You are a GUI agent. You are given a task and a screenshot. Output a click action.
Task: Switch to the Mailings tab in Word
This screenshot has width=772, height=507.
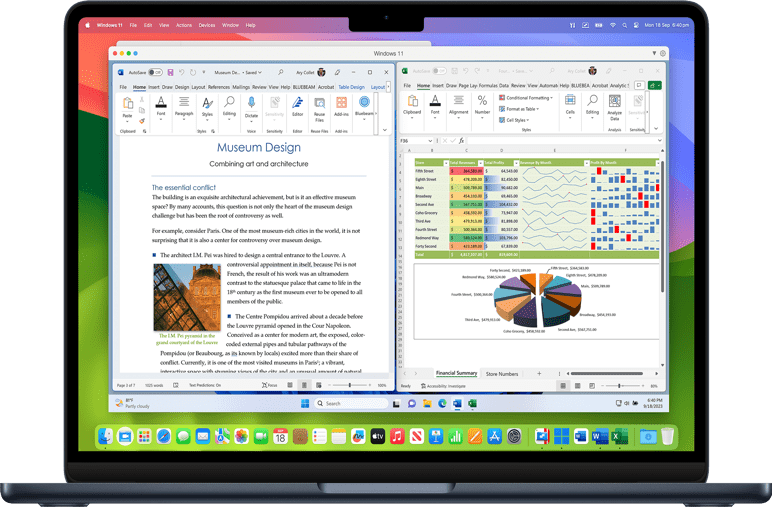pos(241,87)
